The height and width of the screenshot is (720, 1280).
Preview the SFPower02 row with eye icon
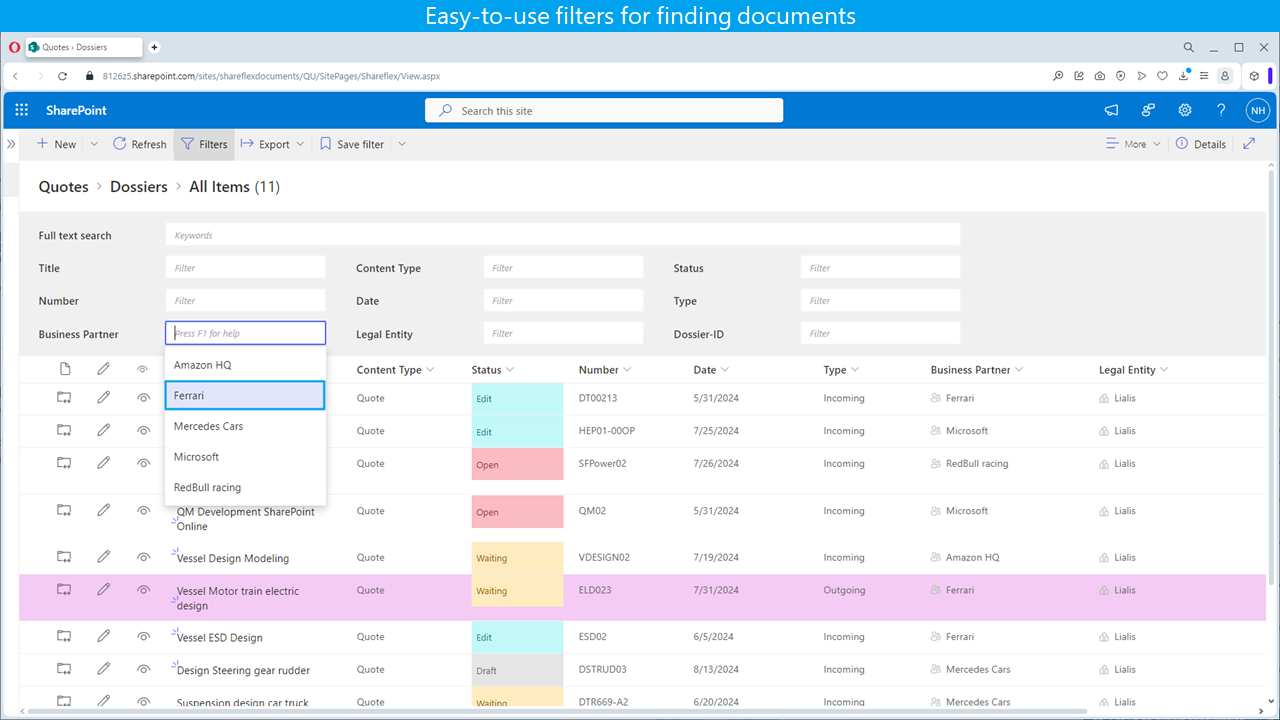(143, 463)
